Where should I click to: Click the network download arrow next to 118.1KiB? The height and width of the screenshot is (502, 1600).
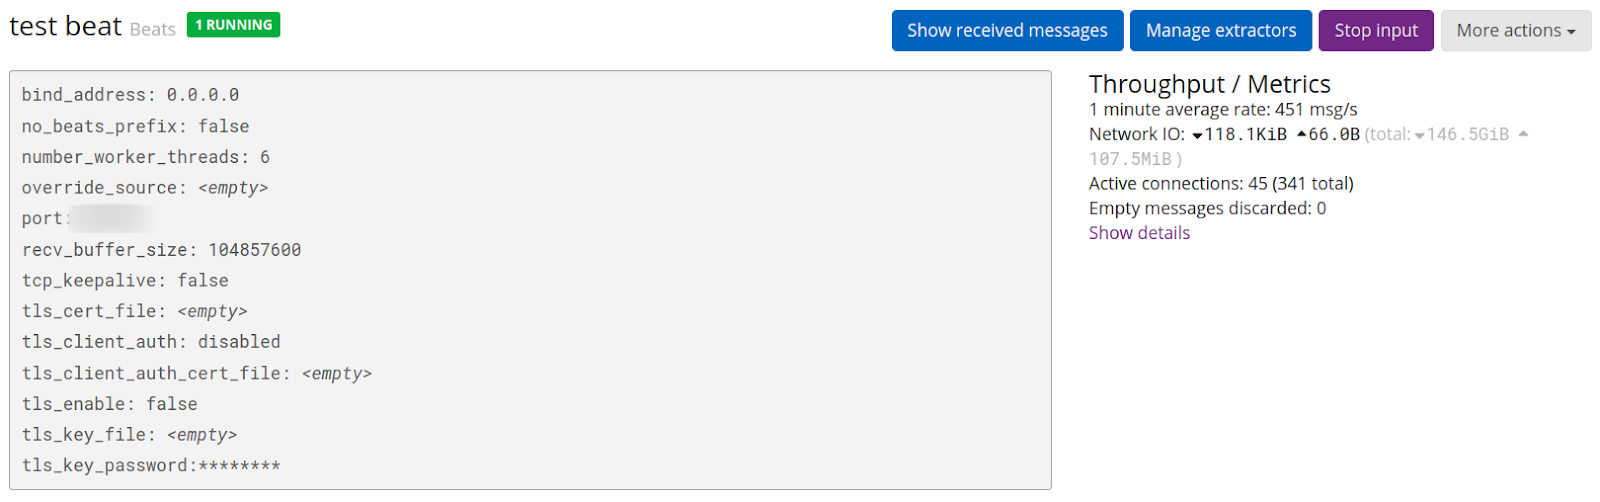1197,136
